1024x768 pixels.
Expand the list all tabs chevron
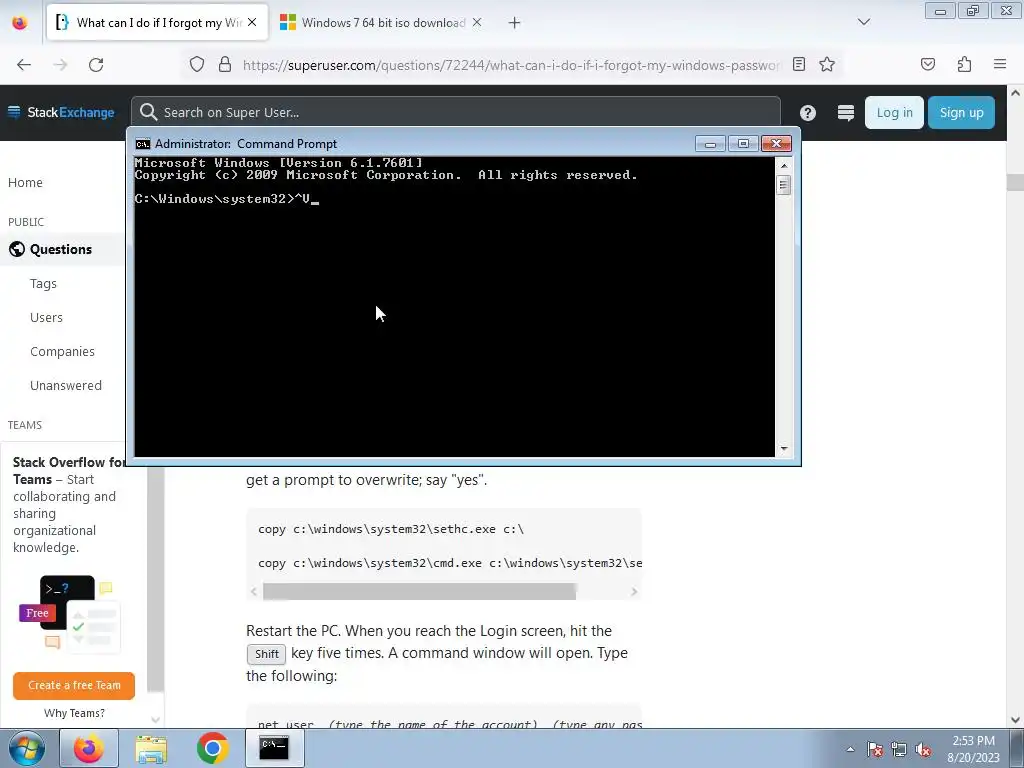point(864,22)
